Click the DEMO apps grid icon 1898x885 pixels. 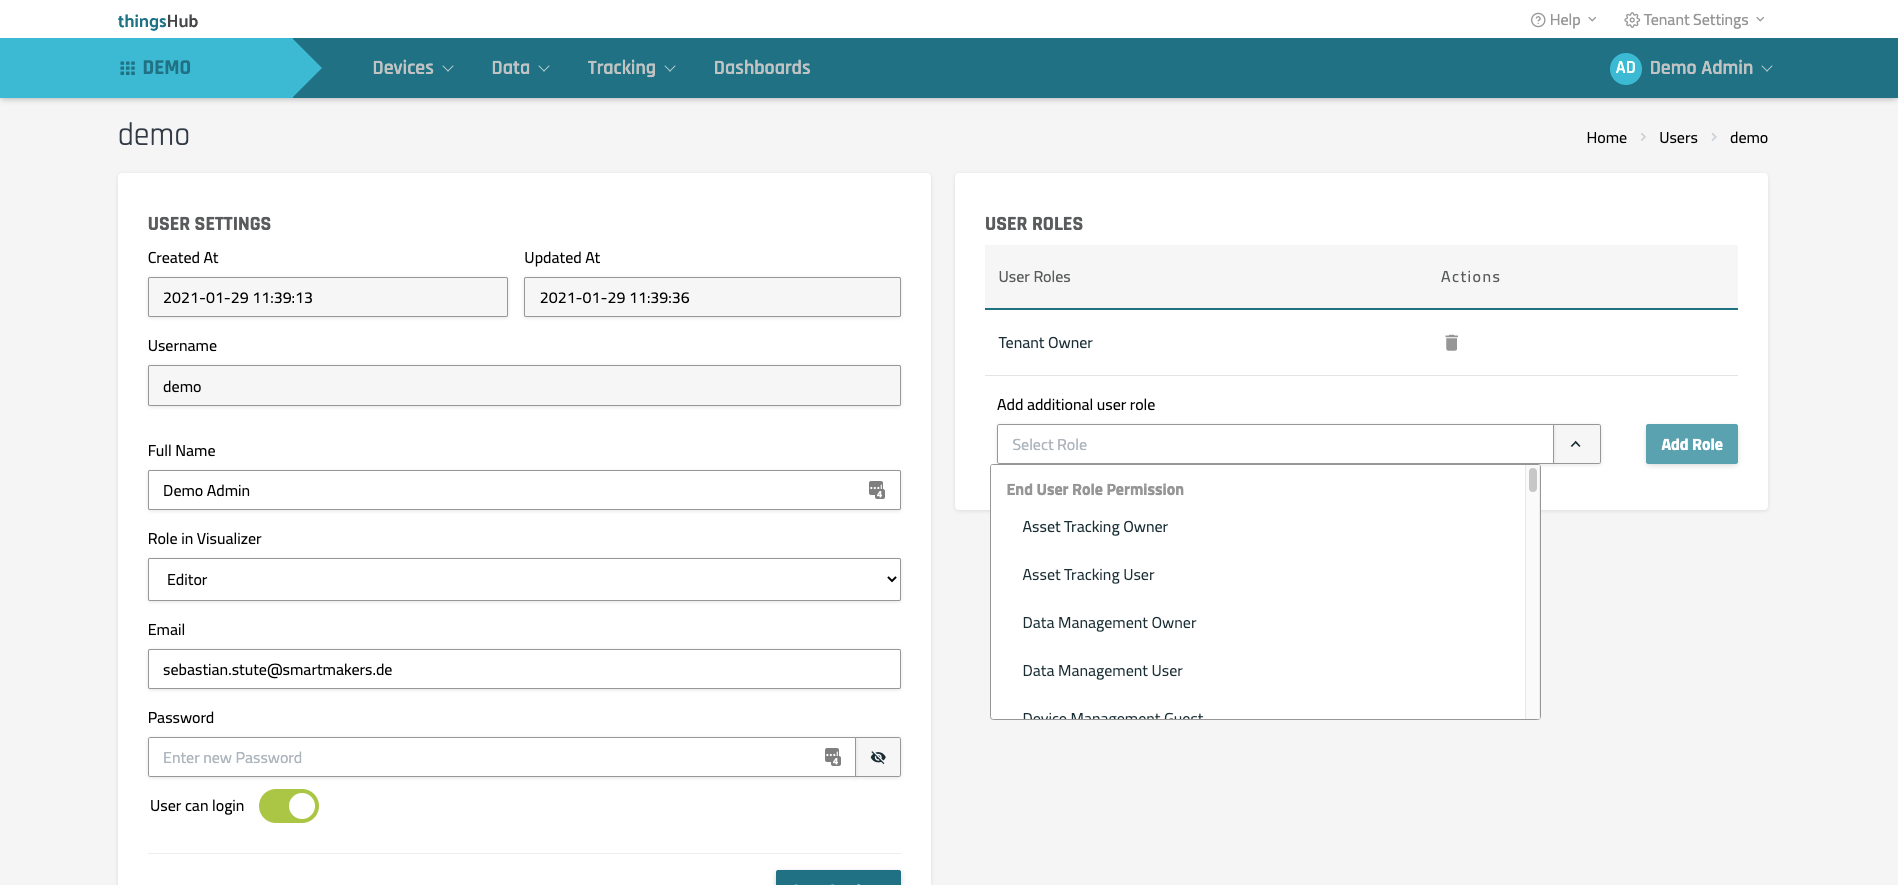(128, 68)
